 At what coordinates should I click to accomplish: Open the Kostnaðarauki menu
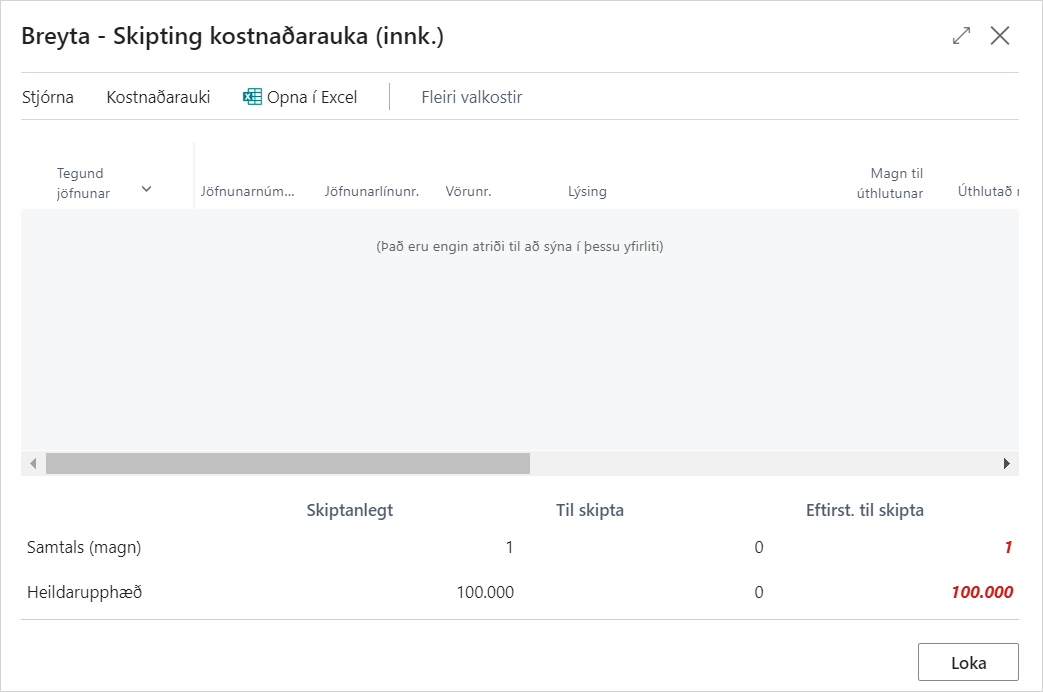[x=158, y=97]
